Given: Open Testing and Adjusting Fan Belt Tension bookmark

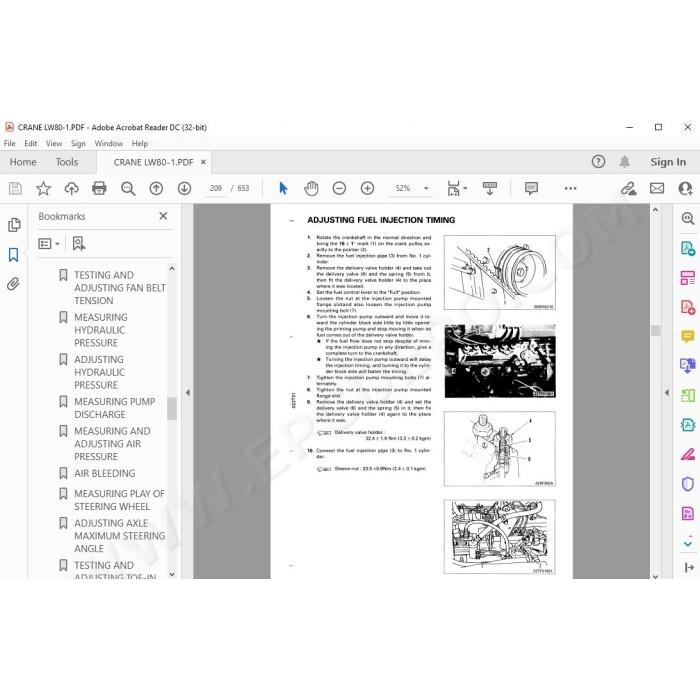Looking at the screenshot, I should [120, 288].
